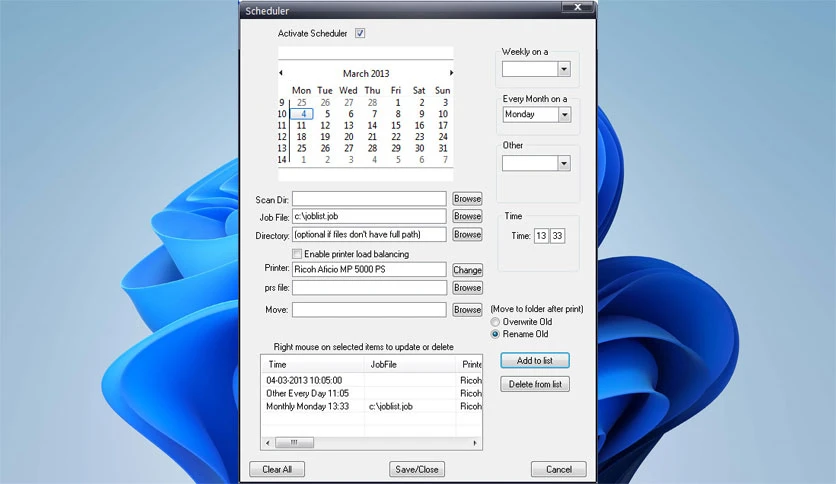836x484 pixels.
Task: Click c:\joblist.job cell in the list
Action: 391,406
